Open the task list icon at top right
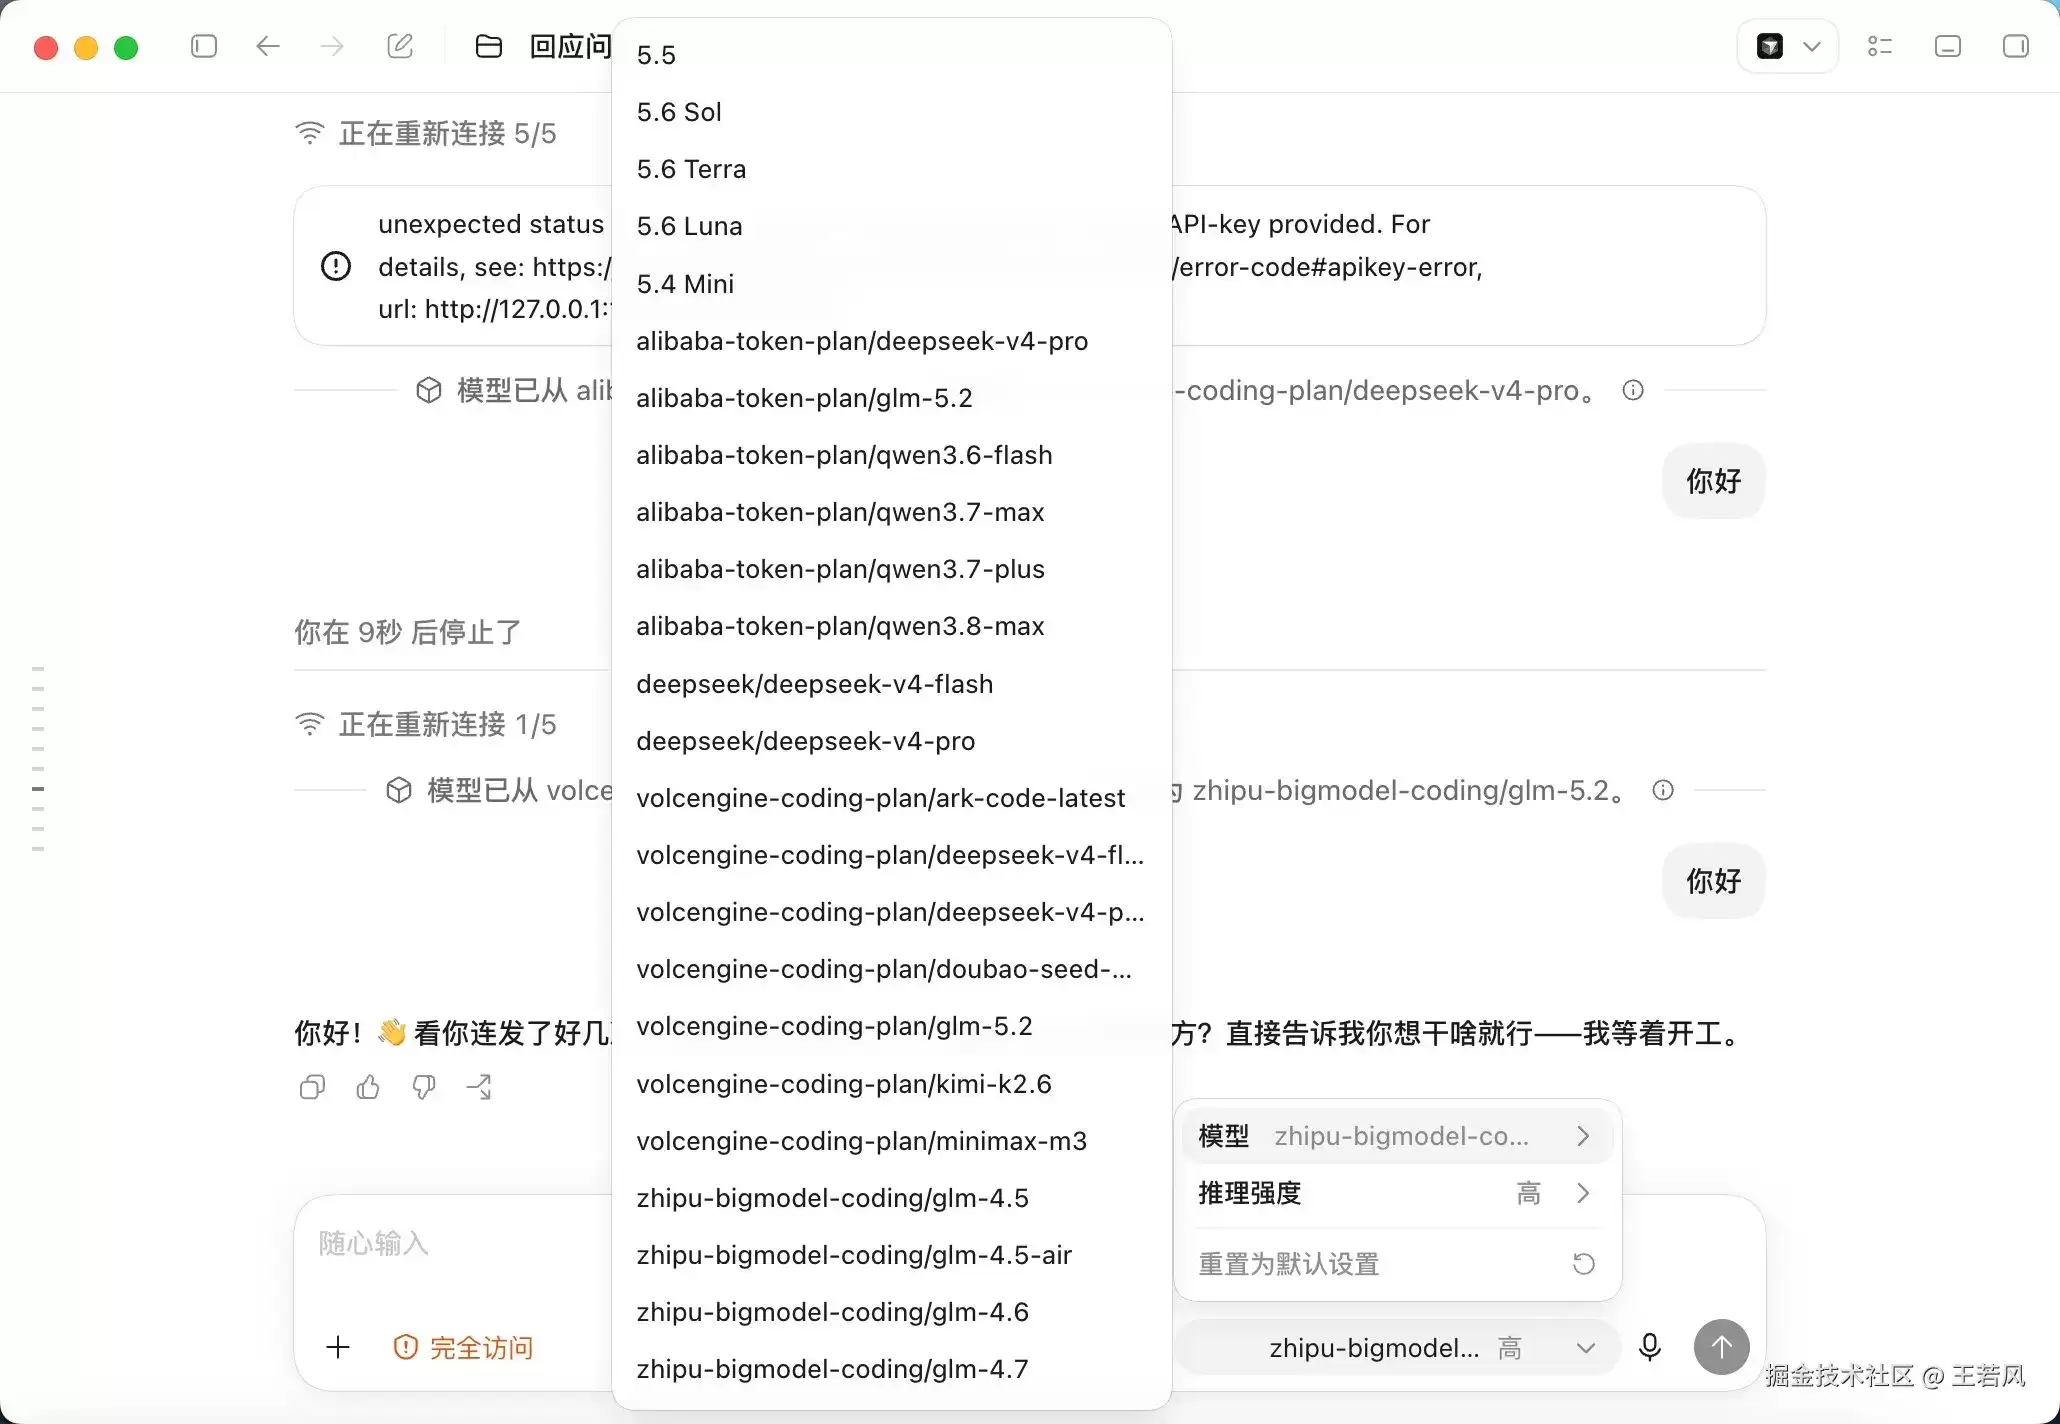 tap(1880, 46)
